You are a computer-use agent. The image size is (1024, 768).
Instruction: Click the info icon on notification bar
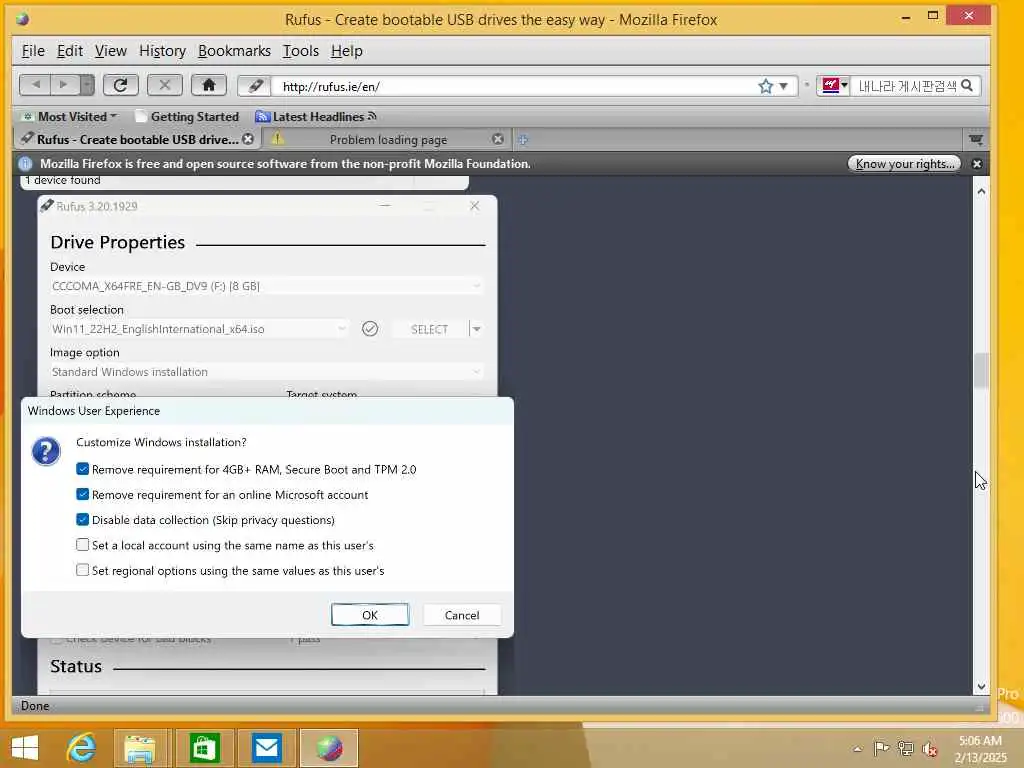25,164
